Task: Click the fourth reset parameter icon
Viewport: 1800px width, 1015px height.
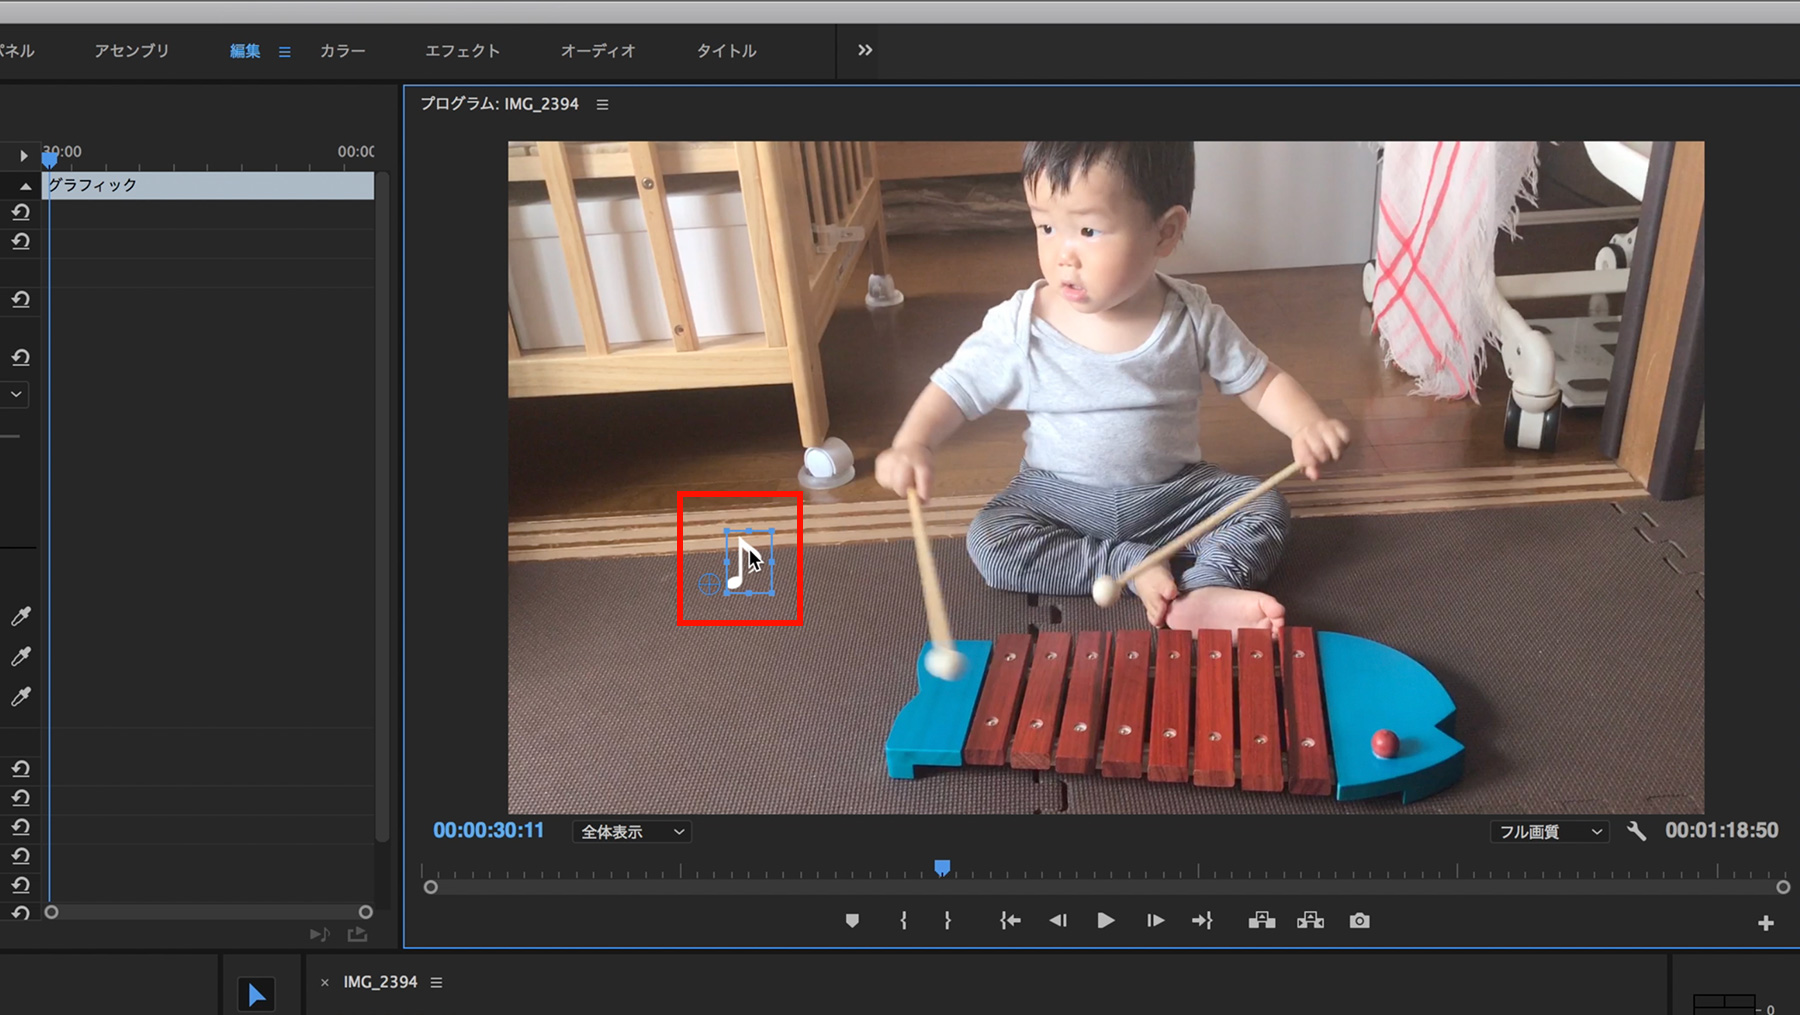Action: point(20,357)
